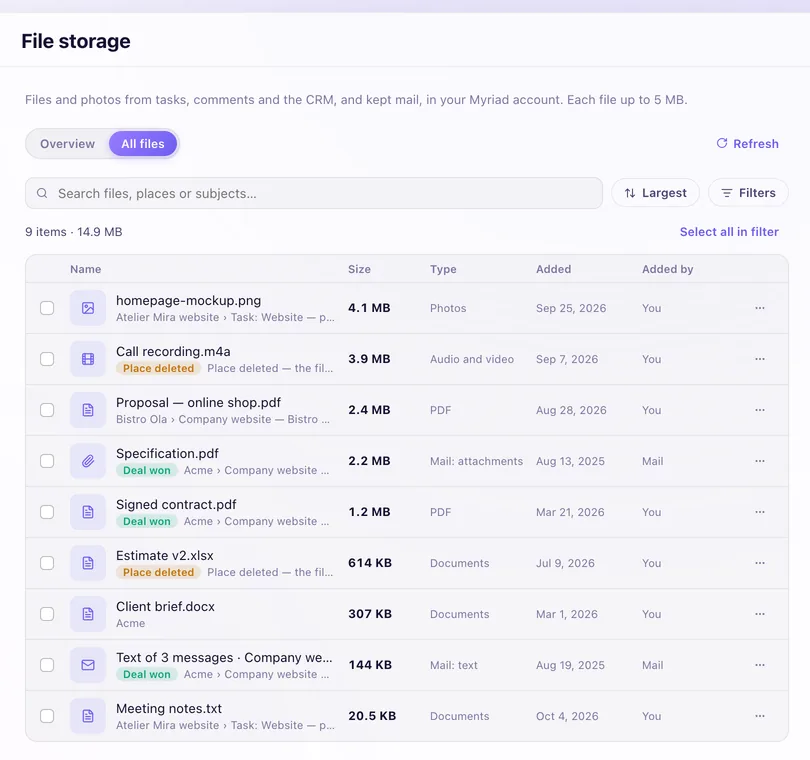Switch to the Overview tab

(x=68, y=144)
